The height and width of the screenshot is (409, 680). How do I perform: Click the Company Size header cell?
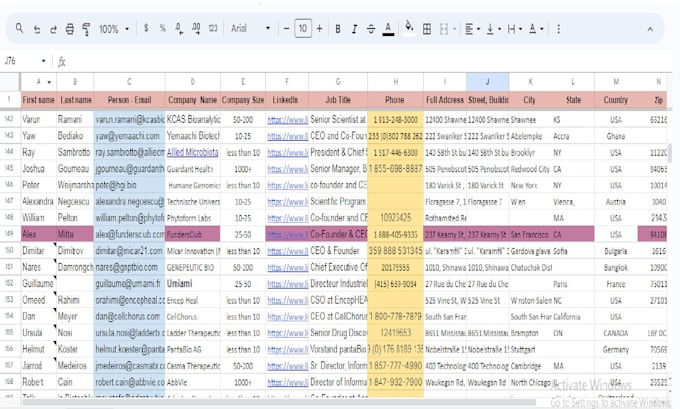click(243, 100)
